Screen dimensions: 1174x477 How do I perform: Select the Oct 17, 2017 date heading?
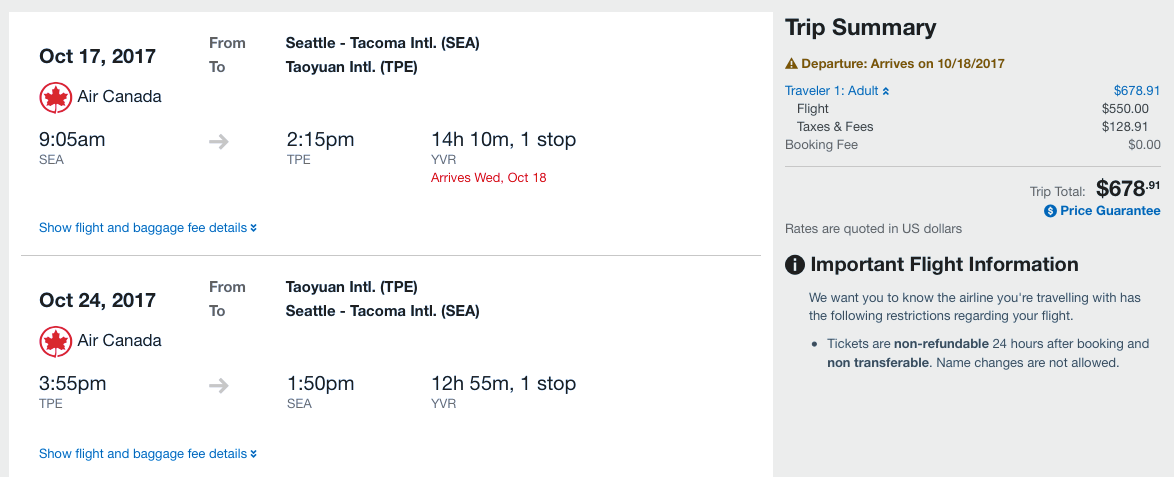(98, 56)
